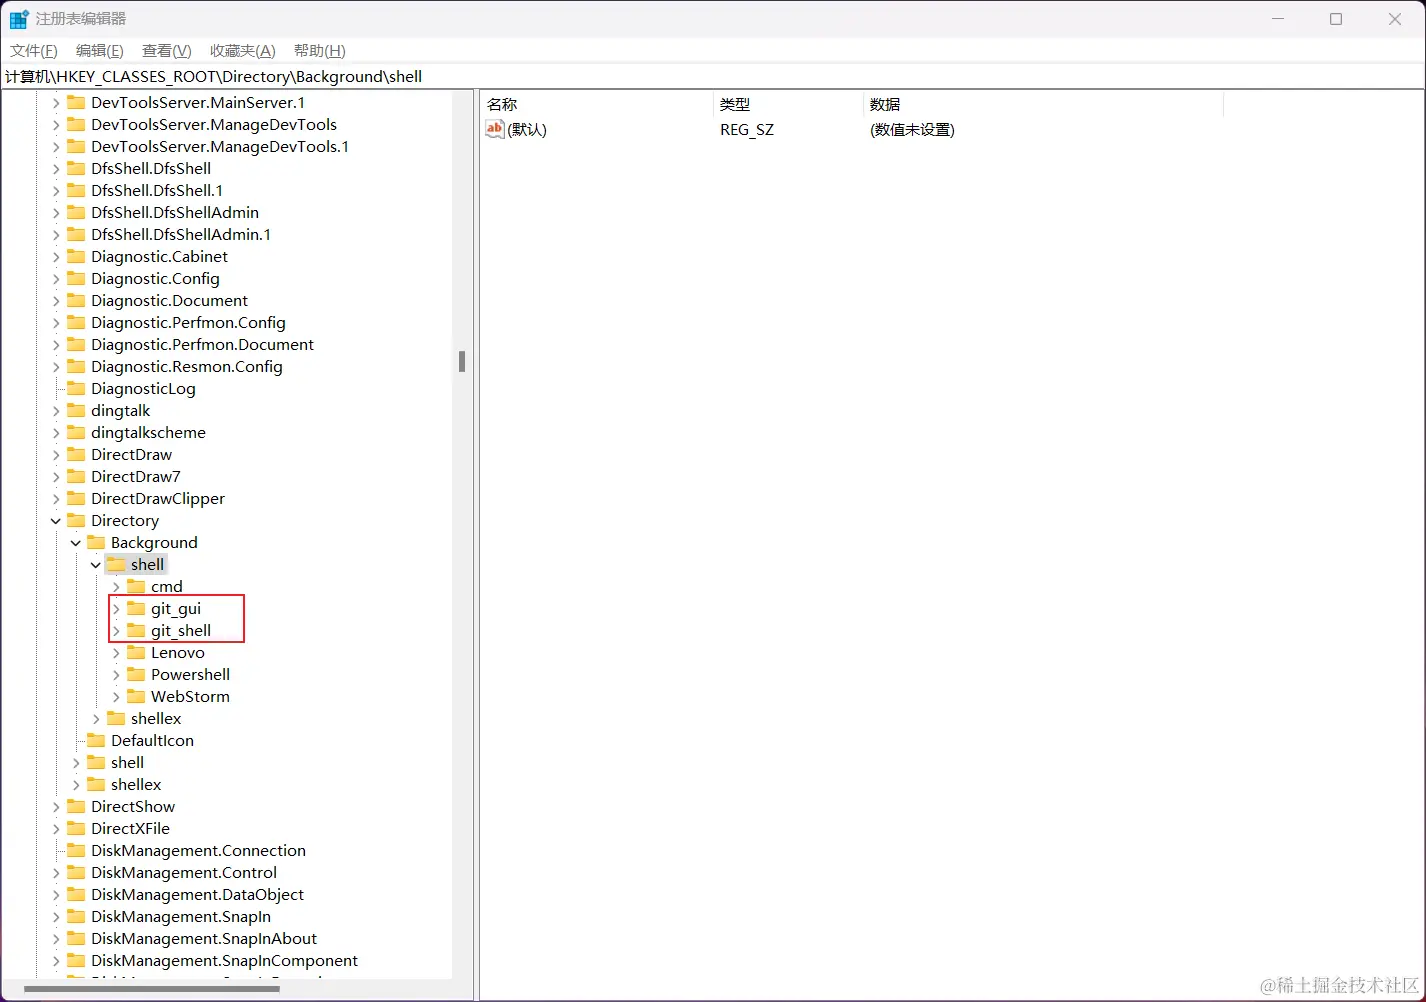
Task: Click the DirectDrawClipper folder icon
Action: [x=76, y=498]
